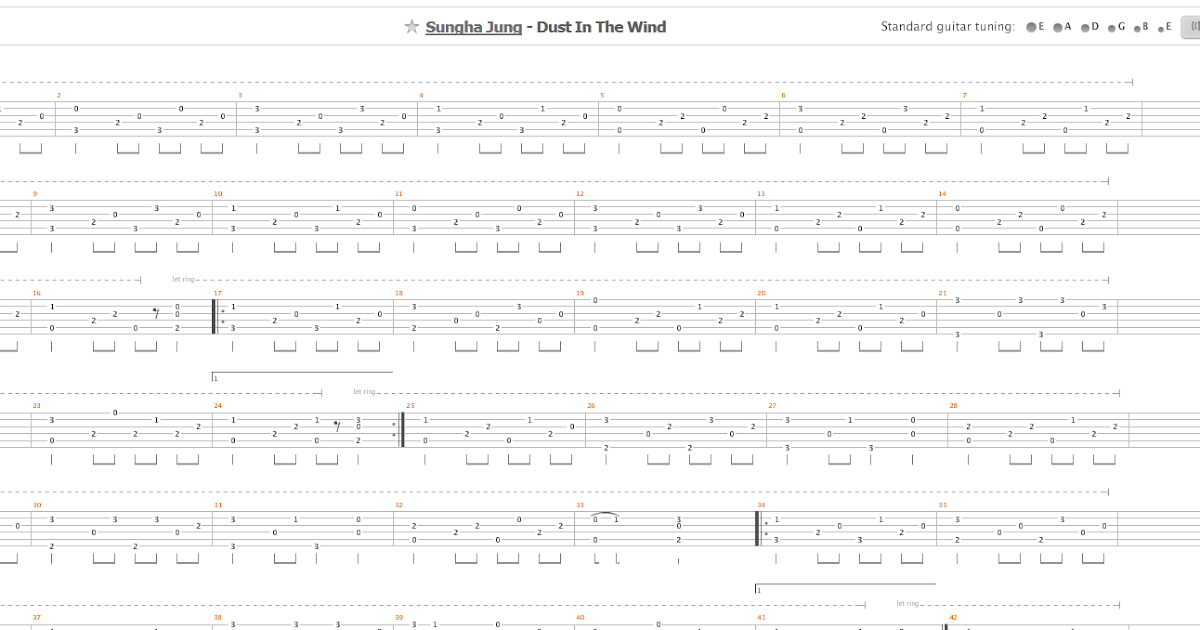This screenshot has width=1200, height=630.
Task: Jump to measure number 5
Action: (602, 95)
